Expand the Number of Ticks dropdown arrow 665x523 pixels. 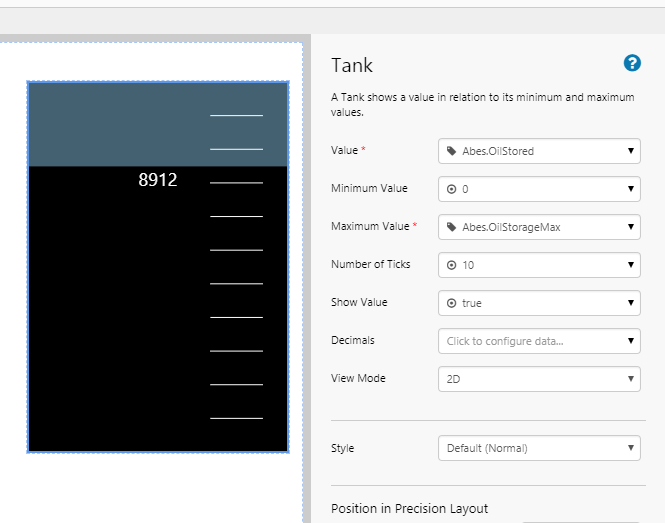tap(631, 265)
